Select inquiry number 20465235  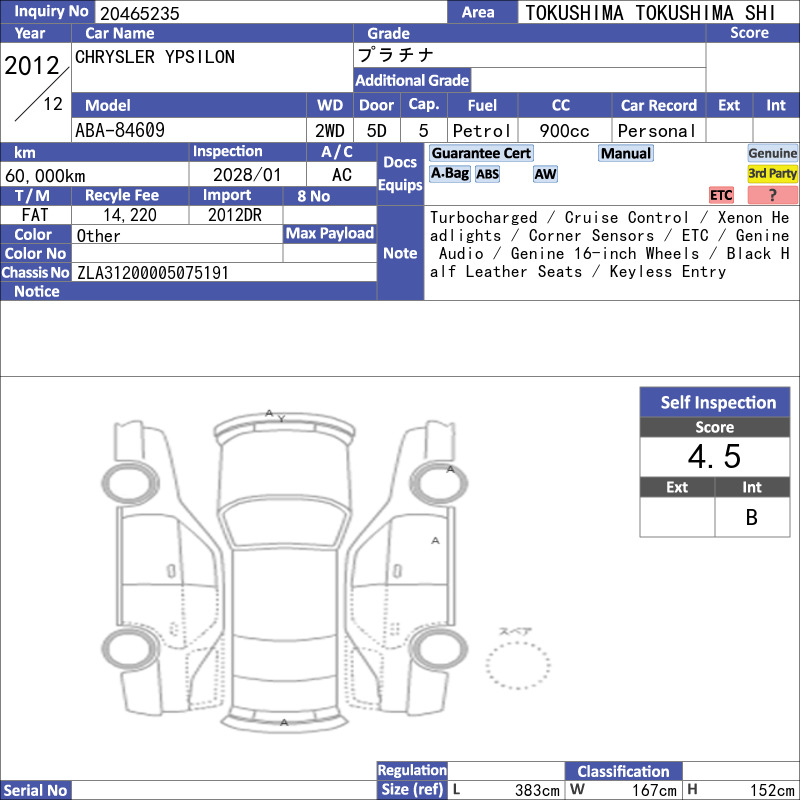coord(140,13)
